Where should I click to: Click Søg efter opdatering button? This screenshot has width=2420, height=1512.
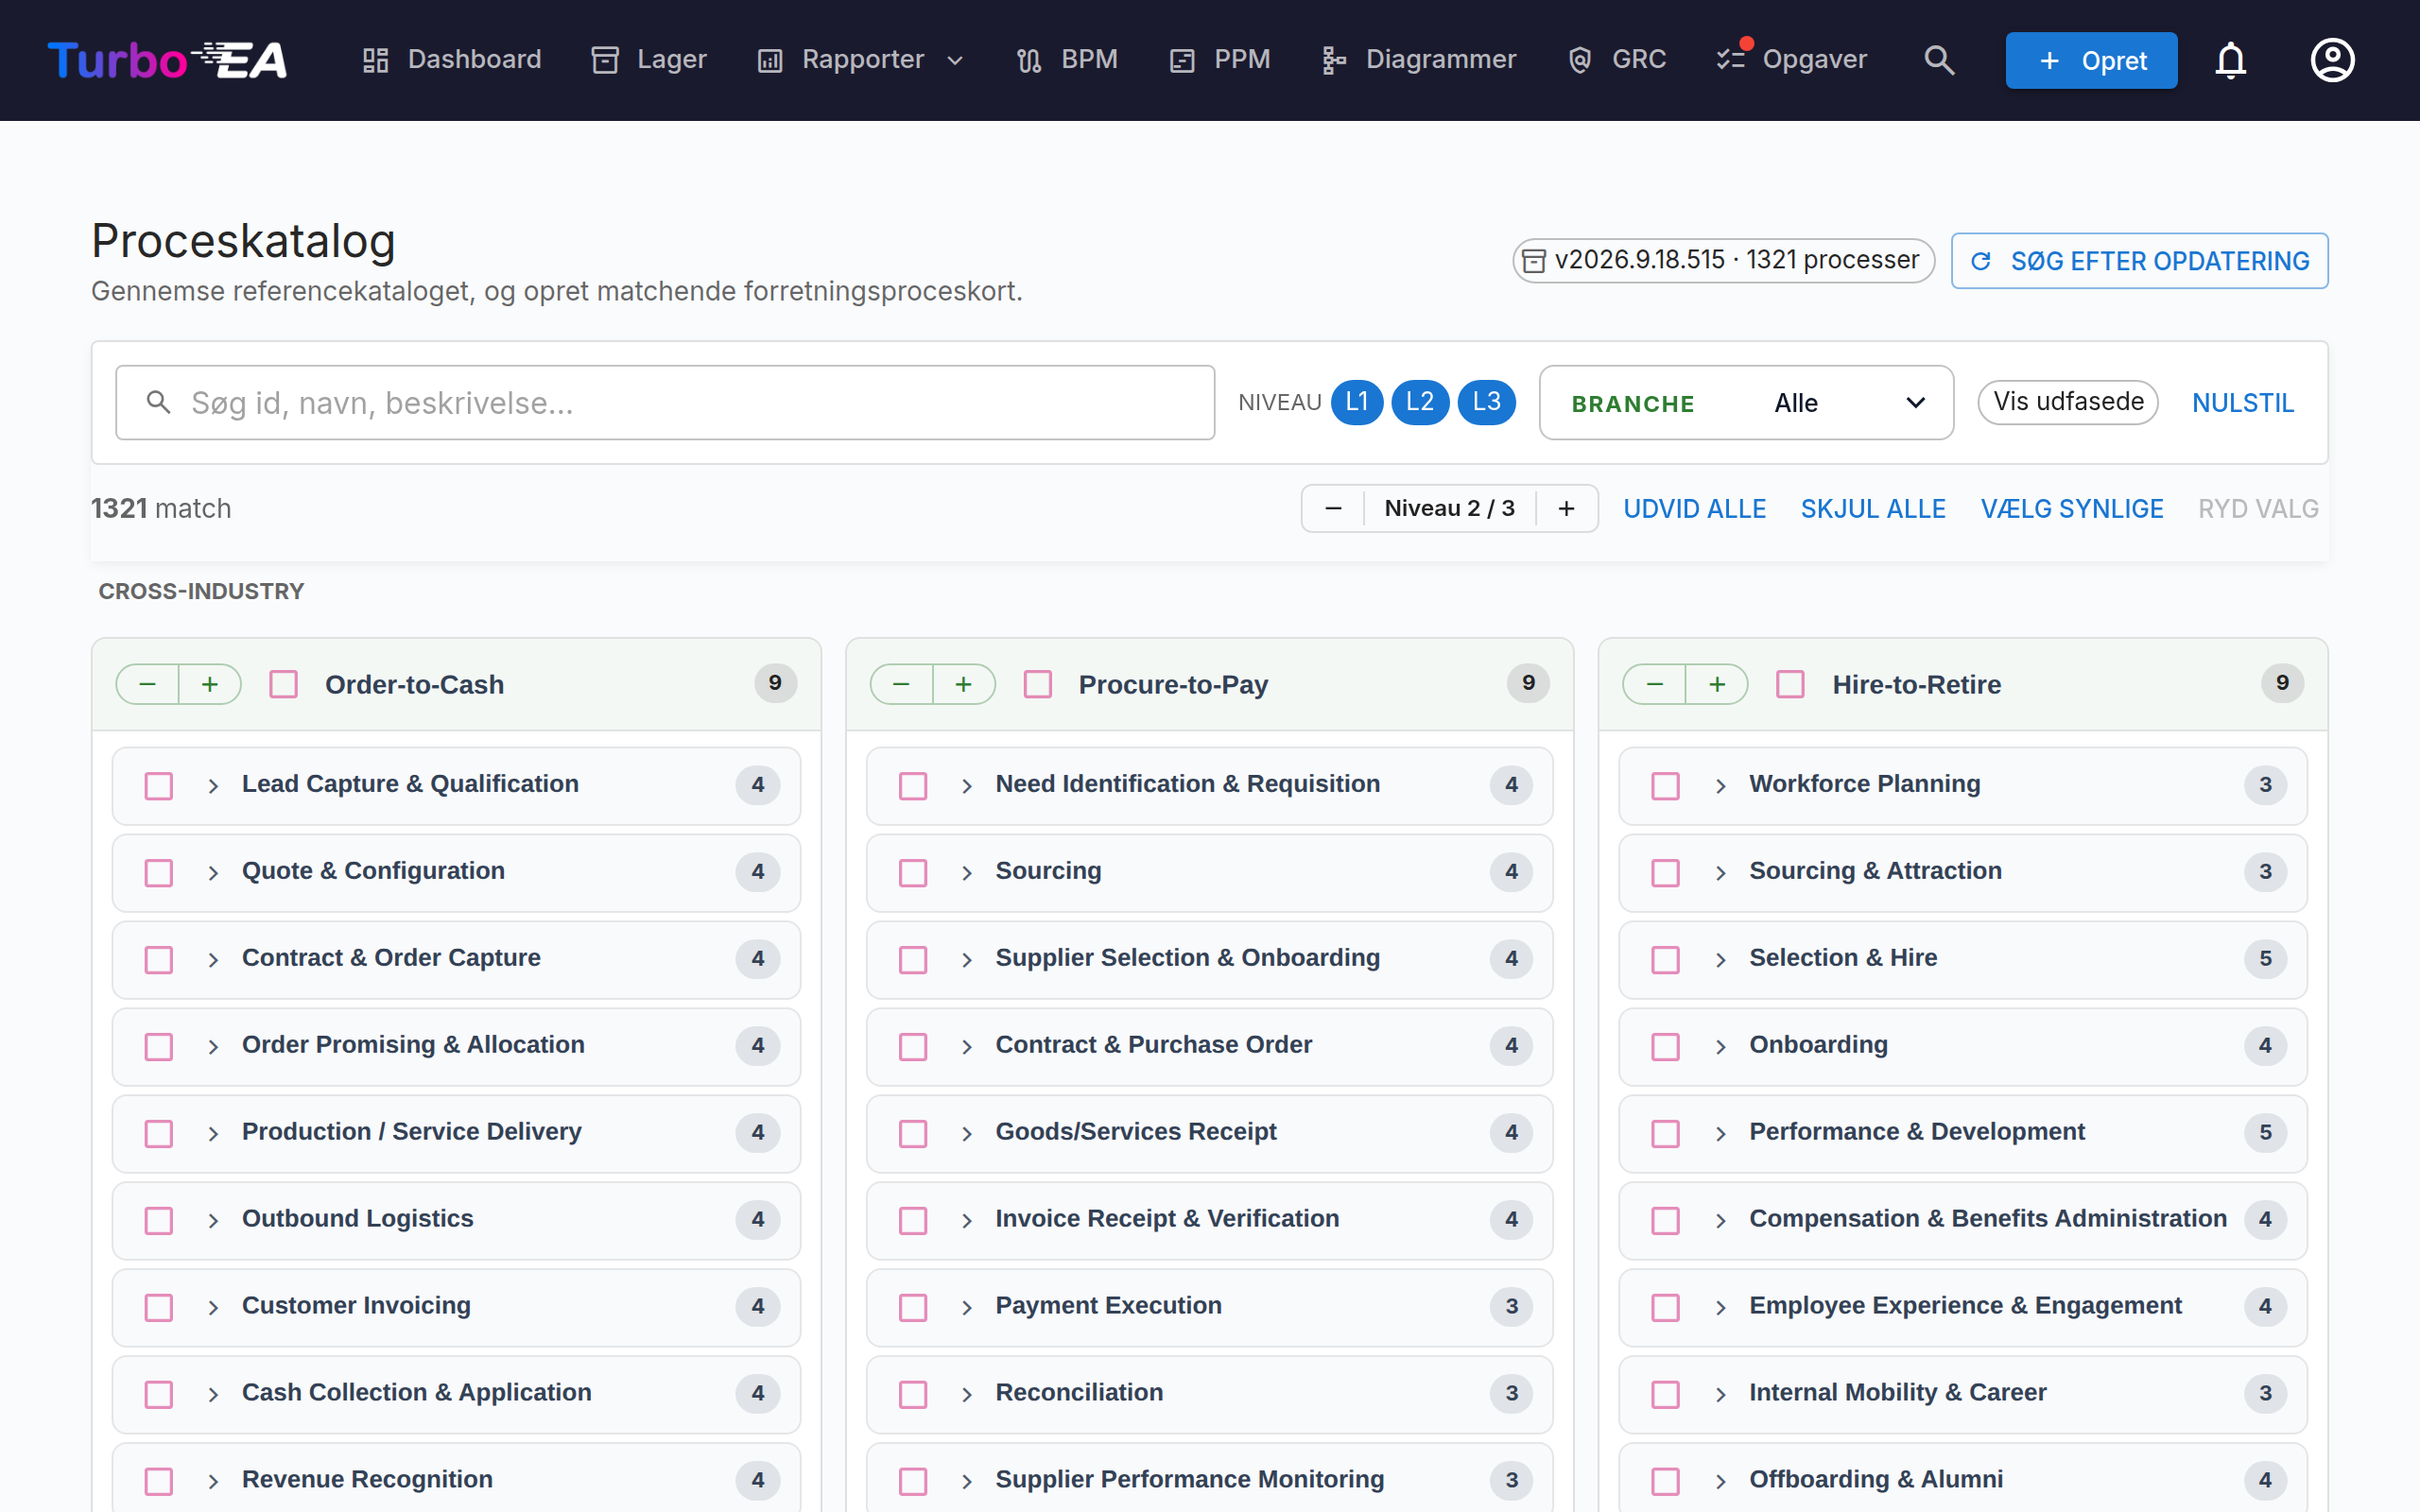tap(2139, 261)
